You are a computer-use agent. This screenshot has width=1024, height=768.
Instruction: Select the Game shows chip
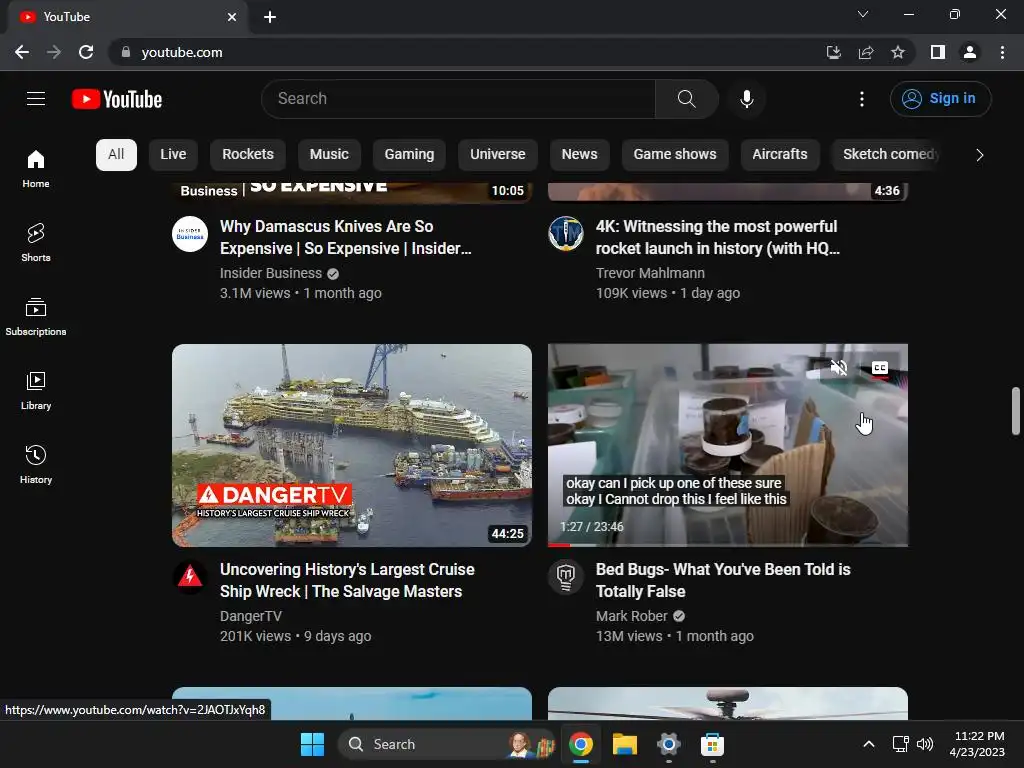(675, 155)
